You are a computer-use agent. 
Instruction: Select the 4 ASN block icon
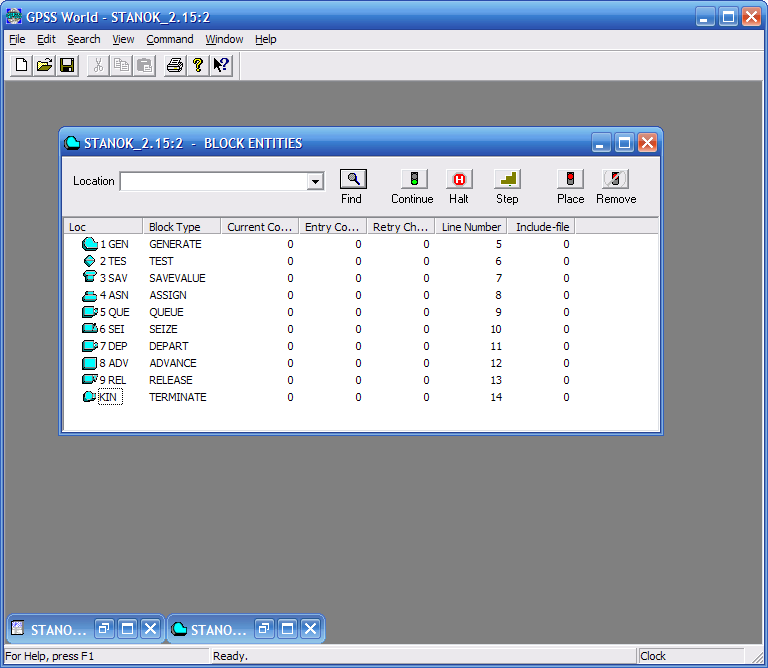(90, 295)
